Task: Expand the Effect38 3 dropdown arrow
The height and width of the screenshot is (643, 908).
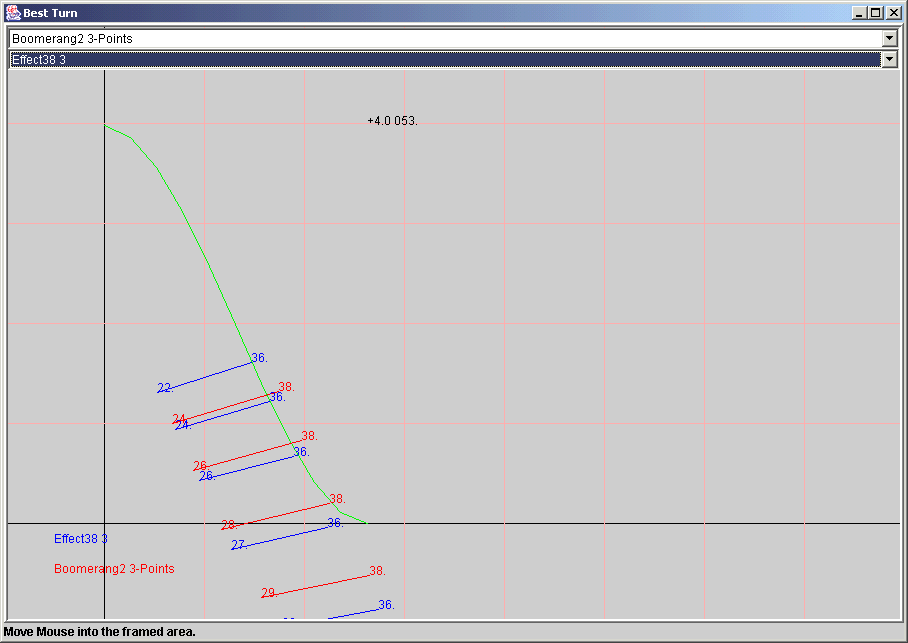Action: pos(889,59)
